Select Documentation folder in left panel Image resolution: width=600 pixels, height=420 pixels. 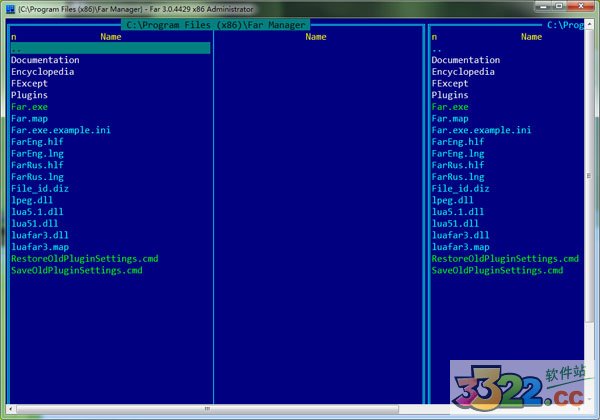click(45, 60)
